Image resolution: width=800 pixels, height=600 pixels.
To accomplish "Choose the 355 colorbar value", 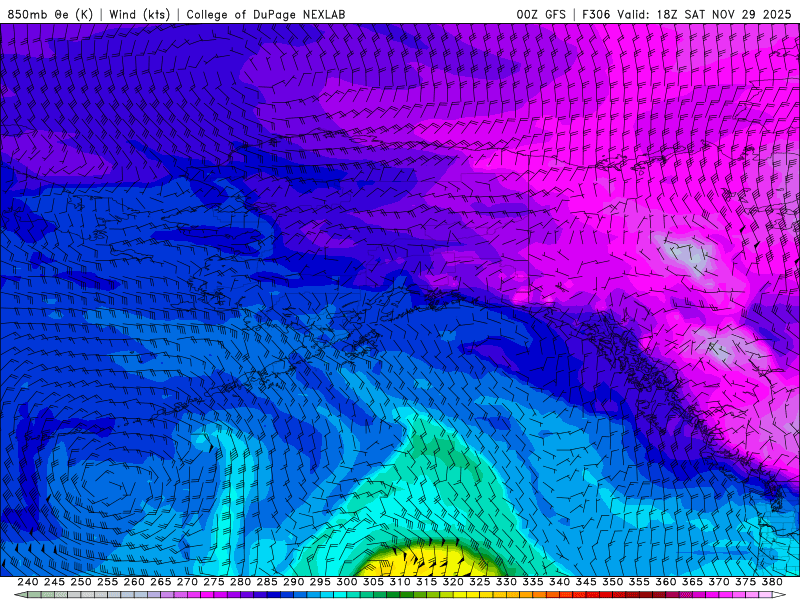I will click(x=639, y=582).
